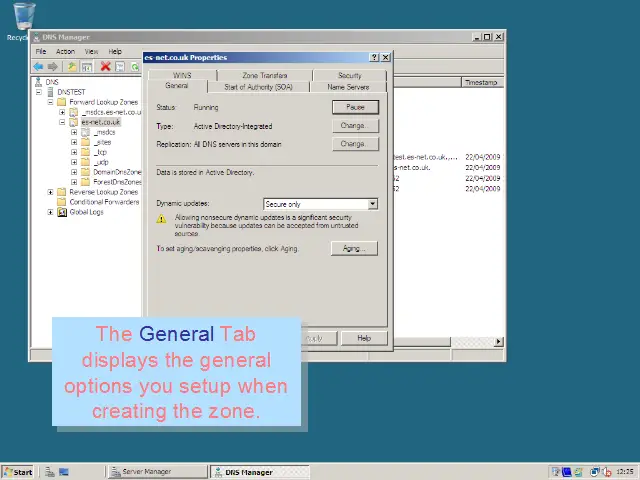Open the Recycle Bin desktop icon
This screenshot has width=640, height=480.
[24, 16]
